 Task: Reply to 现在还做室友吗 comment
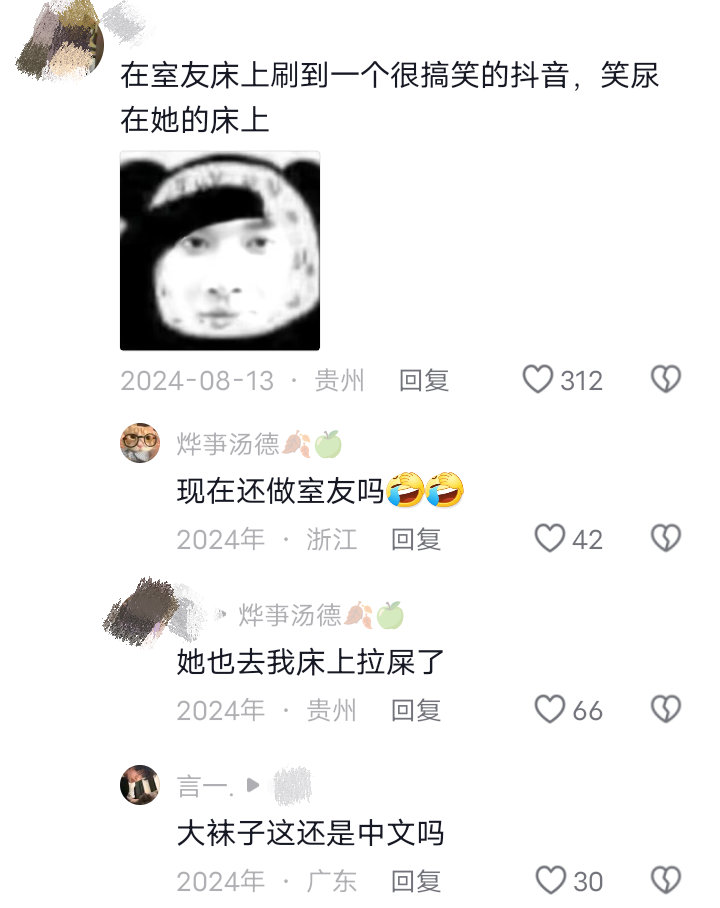(x=416, y=539)
